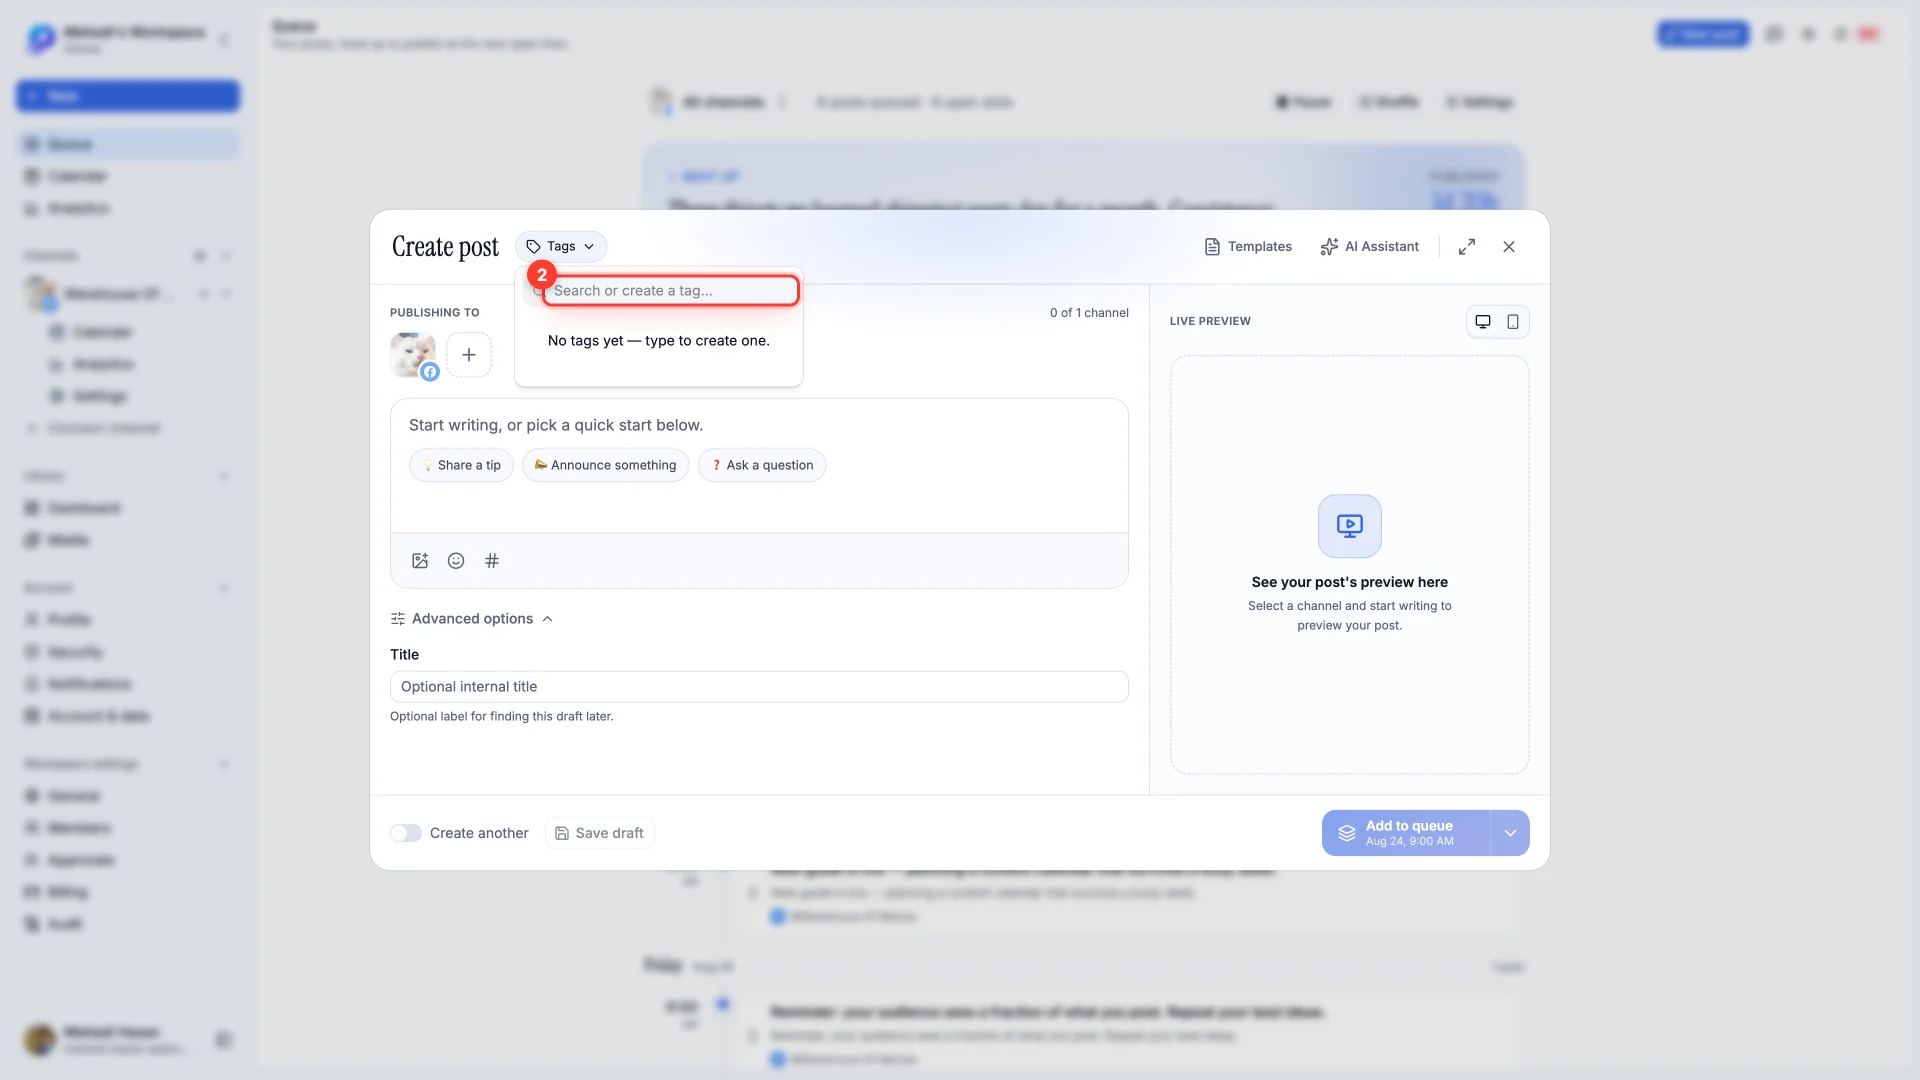Viewport: 1920px width, 1080px height.
Task: Collapse Advanced options
Action: (472, 619)
